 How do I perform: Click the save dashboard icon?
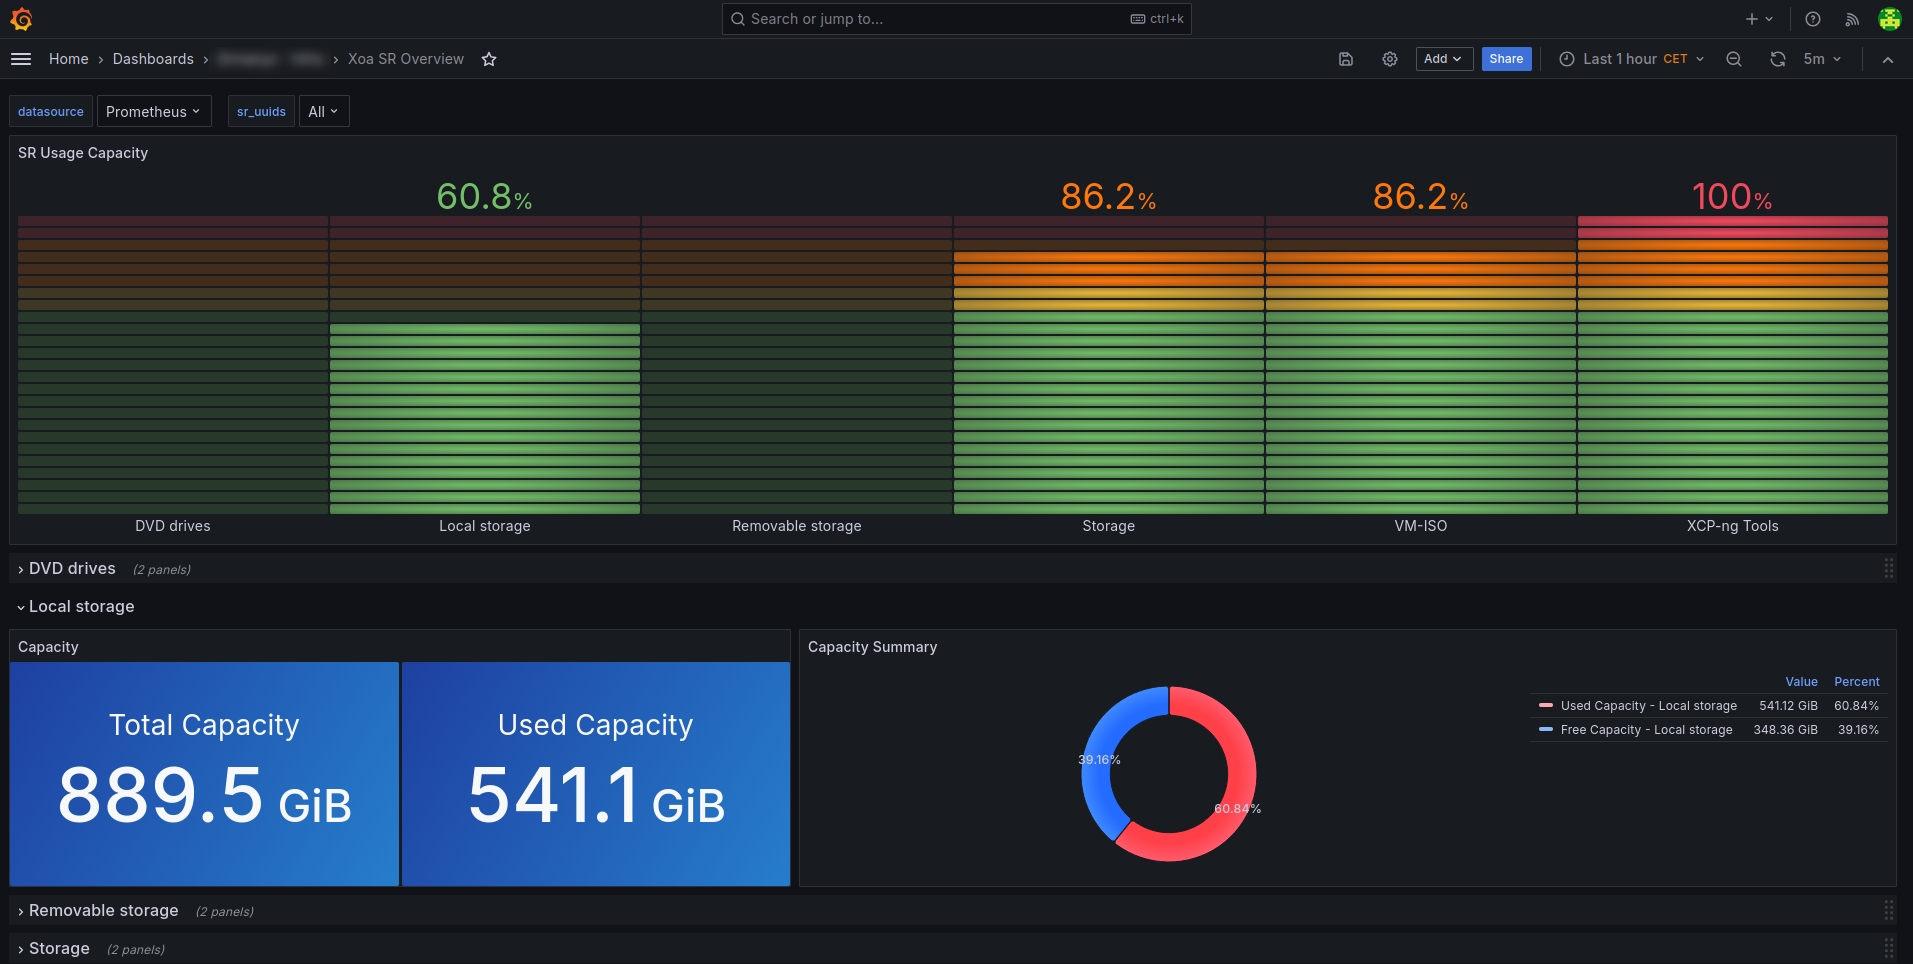click(x=1346, y=59)
